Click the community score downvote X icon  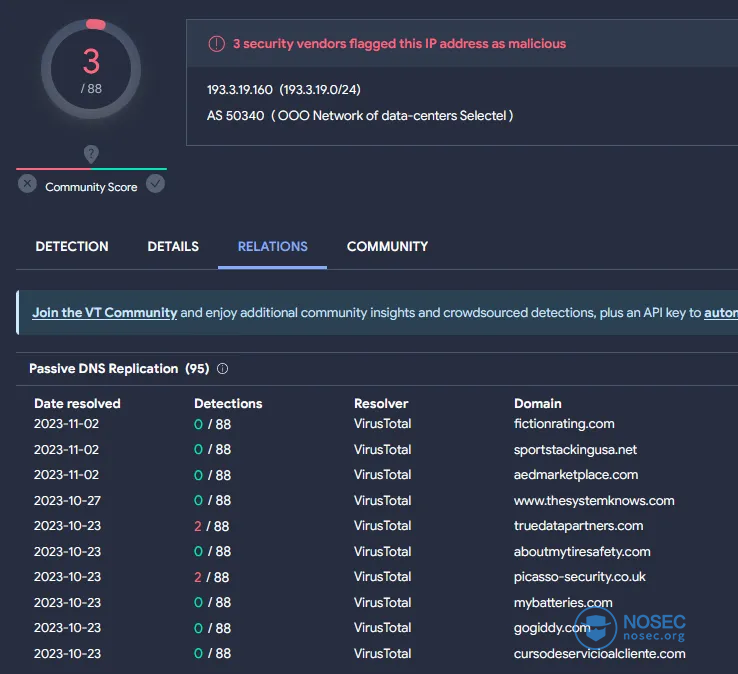click(x=27, y=184)
